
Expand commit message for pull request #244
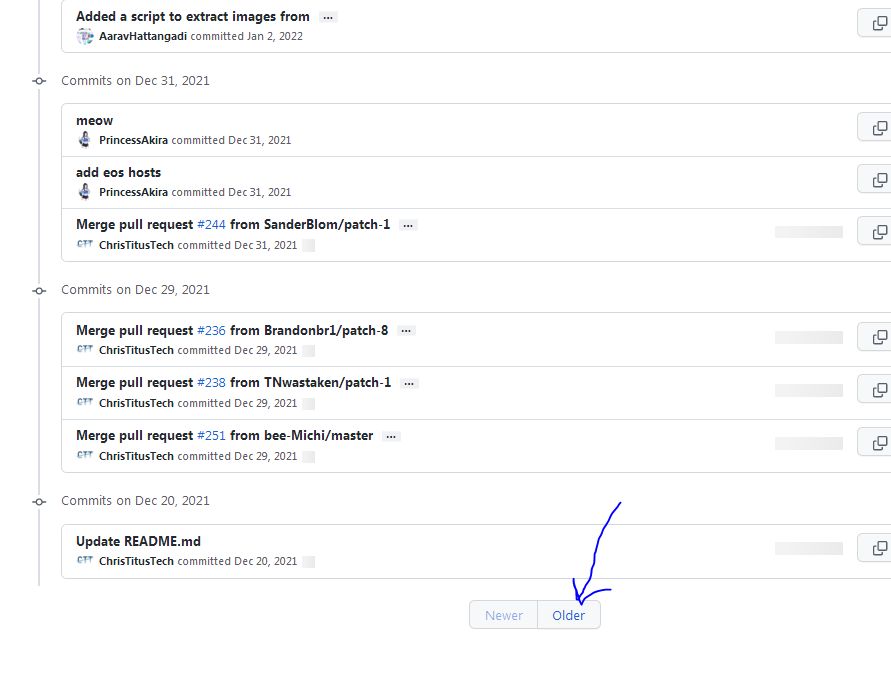pos(408,225)
